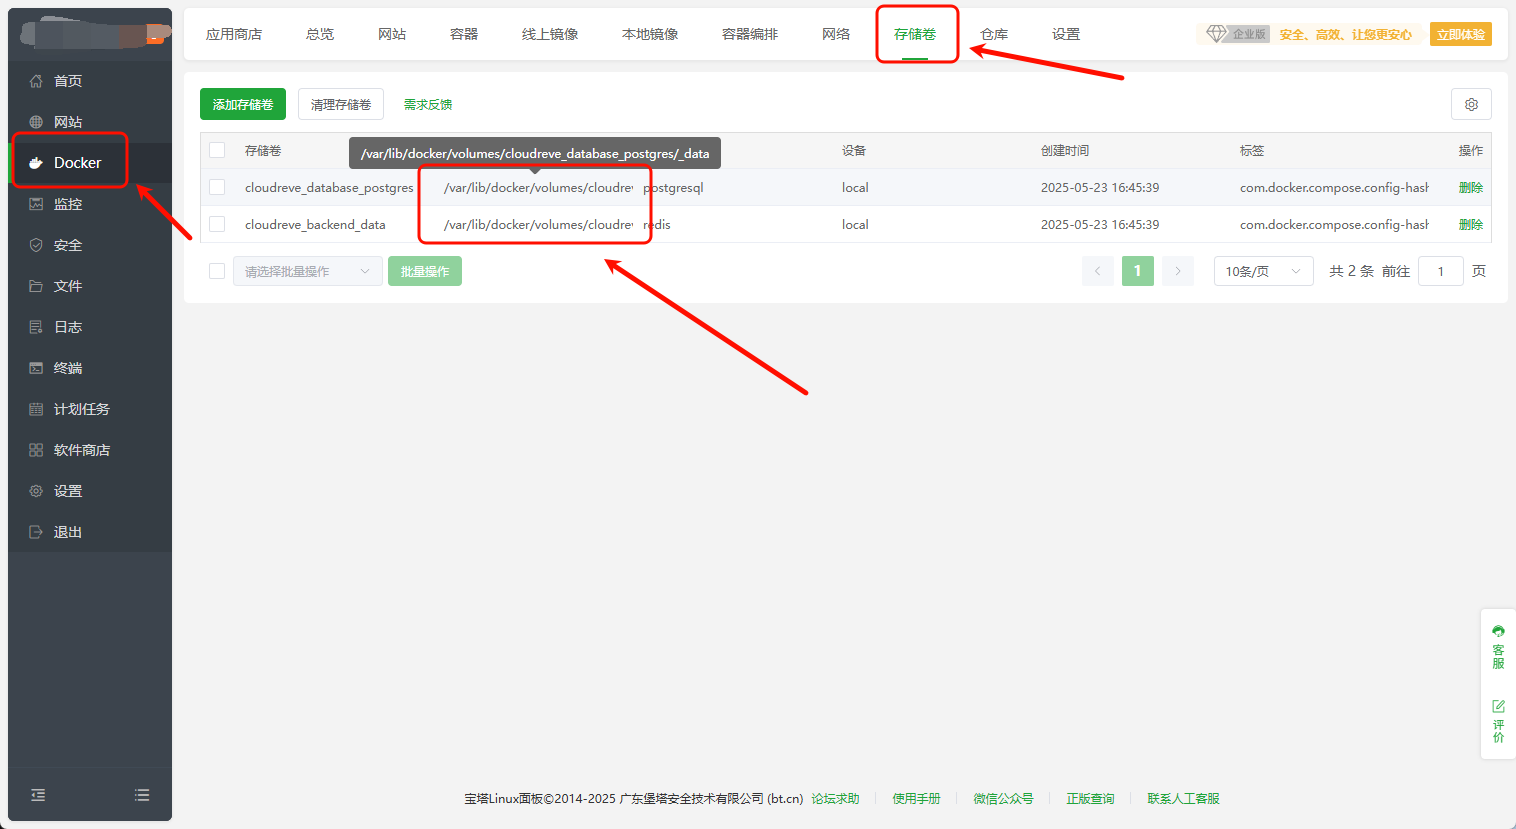Click the table settings gear icon
The height and width of the screenshot is (829, 1516).
pos(1471,104)
